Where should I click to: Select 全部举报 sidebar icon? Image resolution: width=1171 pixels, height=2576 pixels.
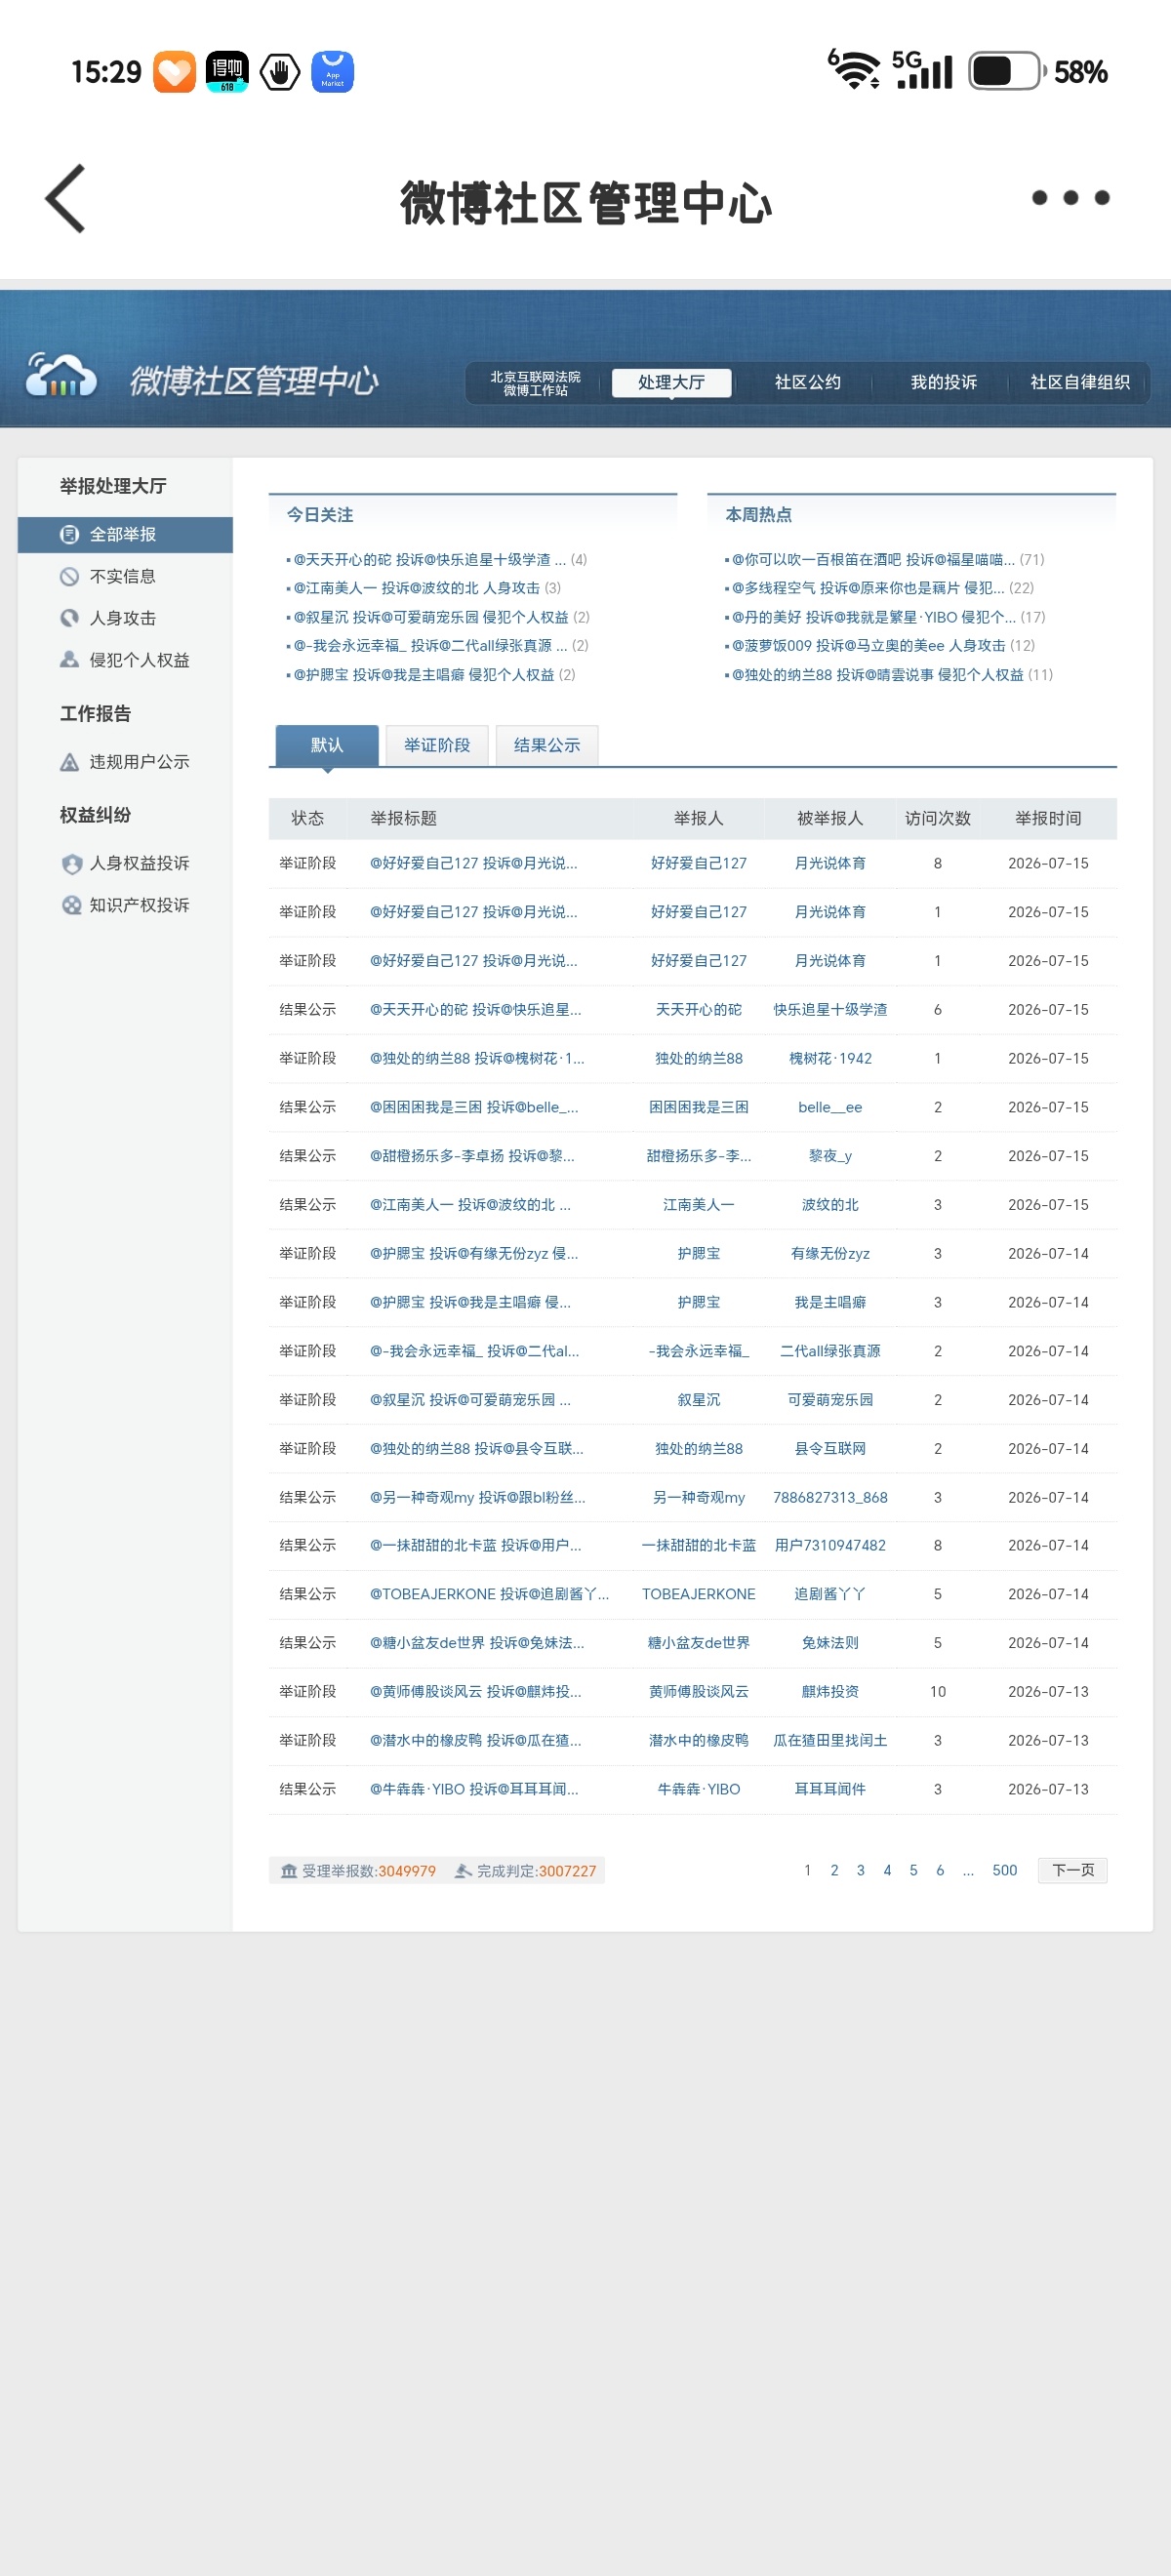[x=69, y=534]
